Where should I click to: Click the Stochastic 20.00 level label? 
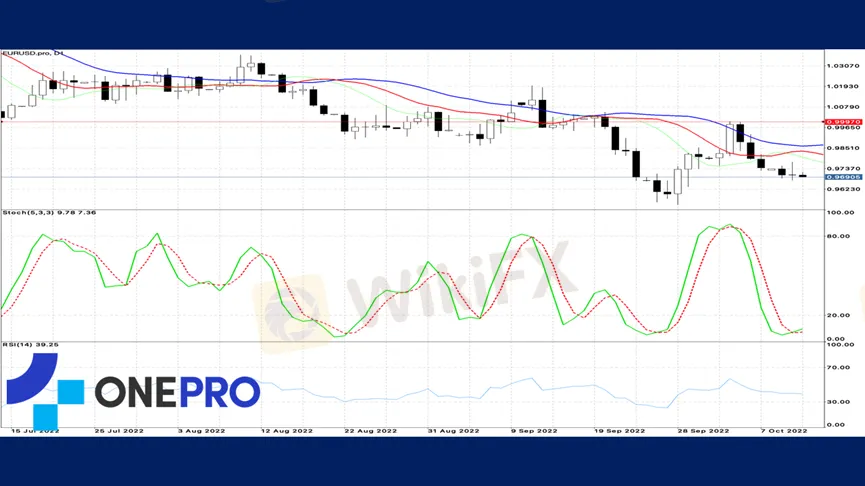pos(838,315)
